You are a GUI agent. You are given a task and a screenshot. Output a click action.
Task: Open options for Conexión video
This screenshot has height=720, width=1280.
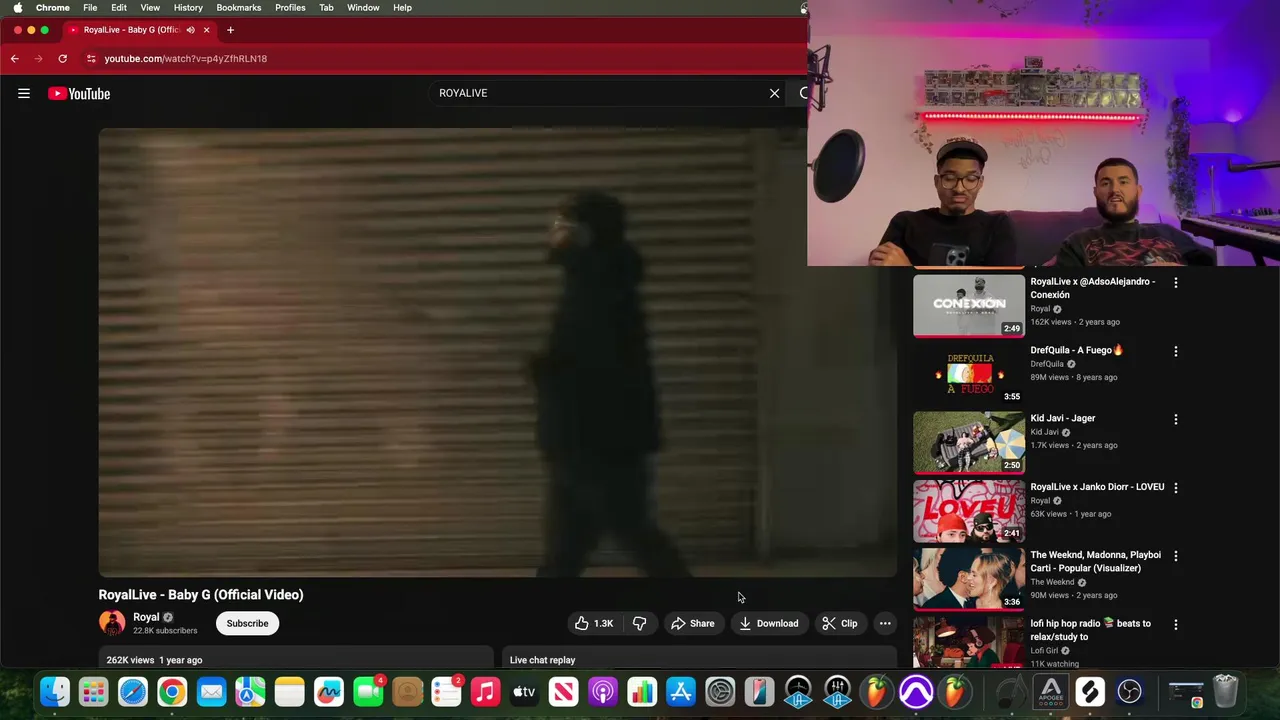(x=1176, y=283)
